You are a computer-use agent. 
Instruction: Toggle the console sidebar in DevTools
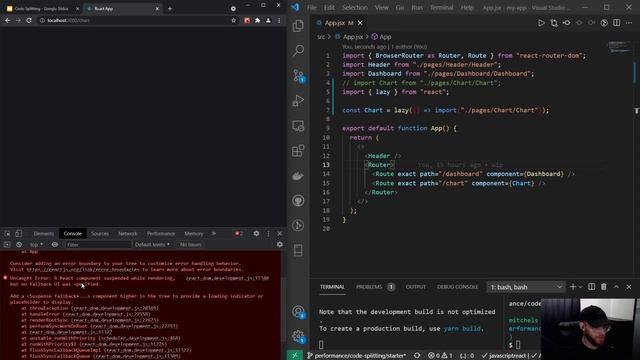[x=7, y=244]
